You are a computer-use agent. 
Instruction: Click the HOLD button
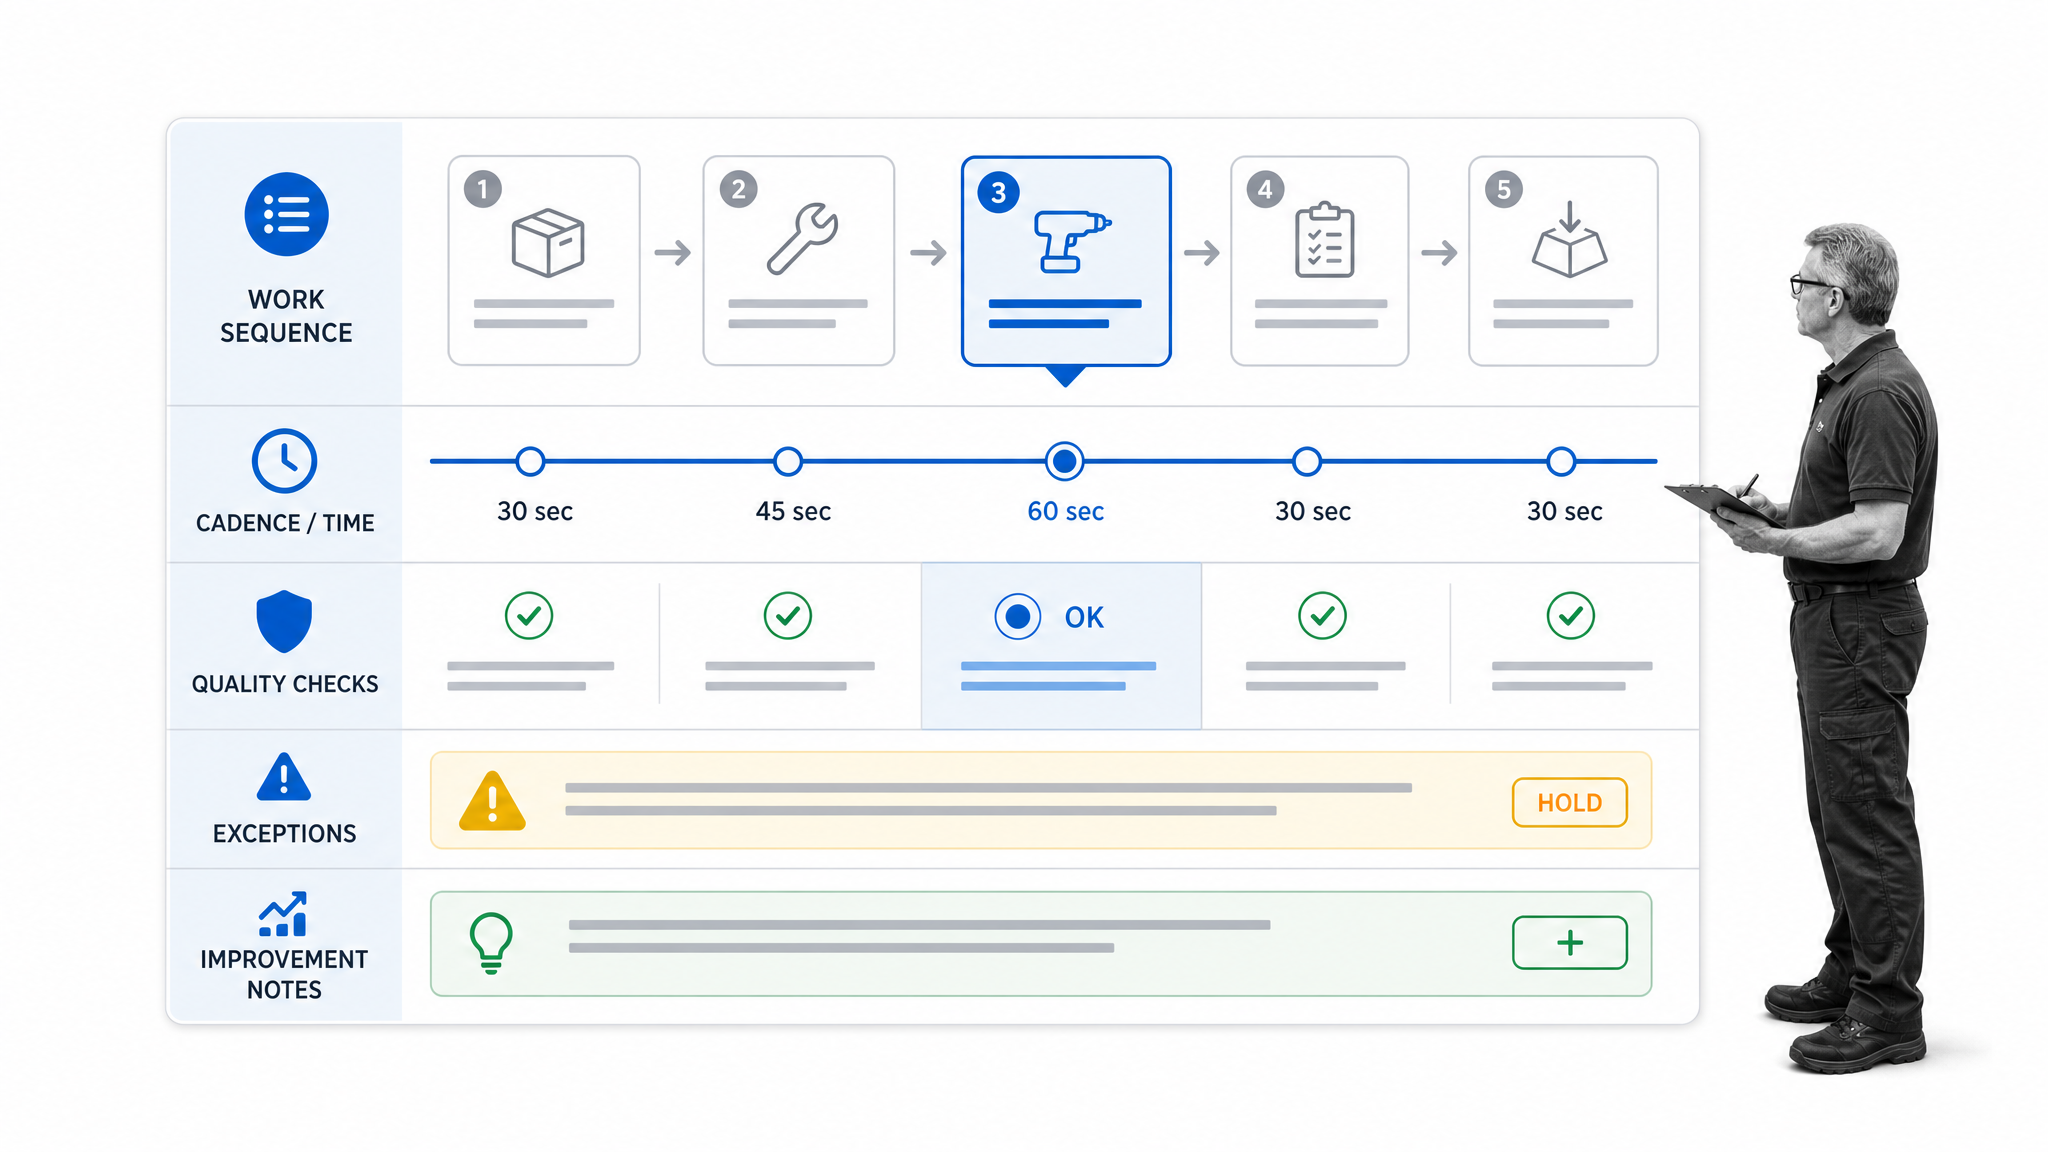click(x=1570, y=802)
